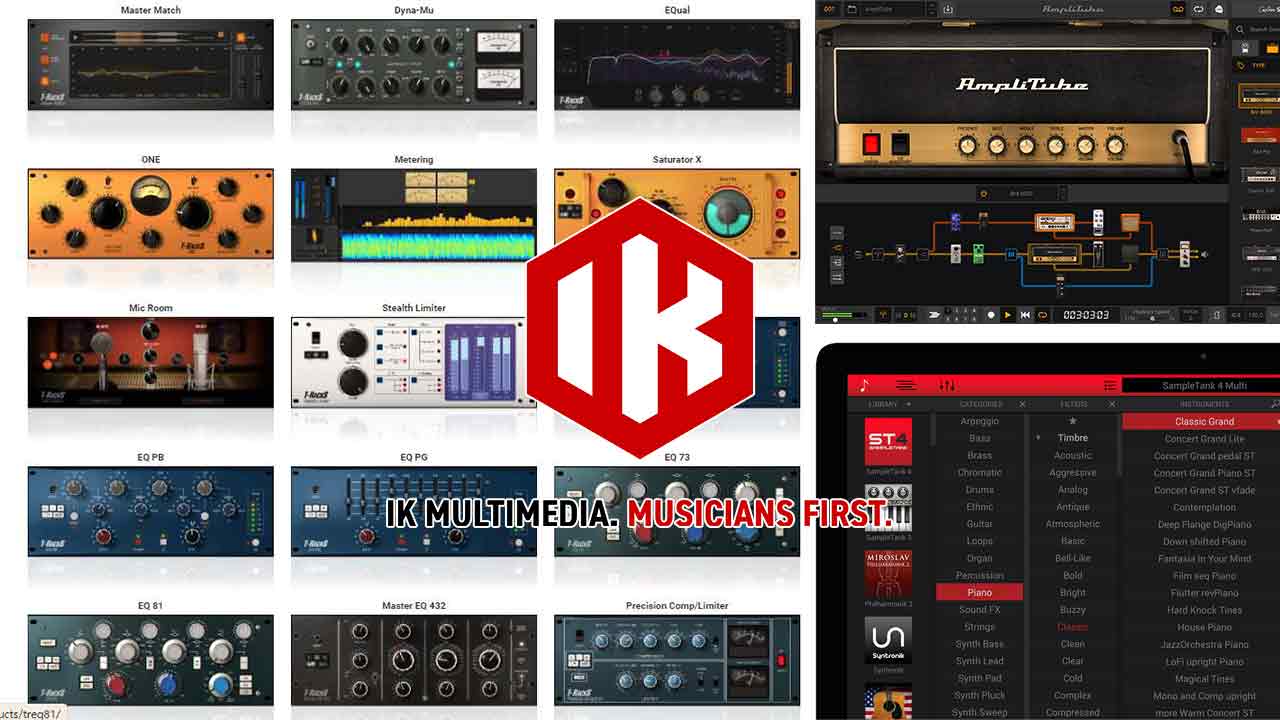This screenshot has width=1280, height=720.
Task: Click the record button in AmpliTube transport
Action: point(990,314)
